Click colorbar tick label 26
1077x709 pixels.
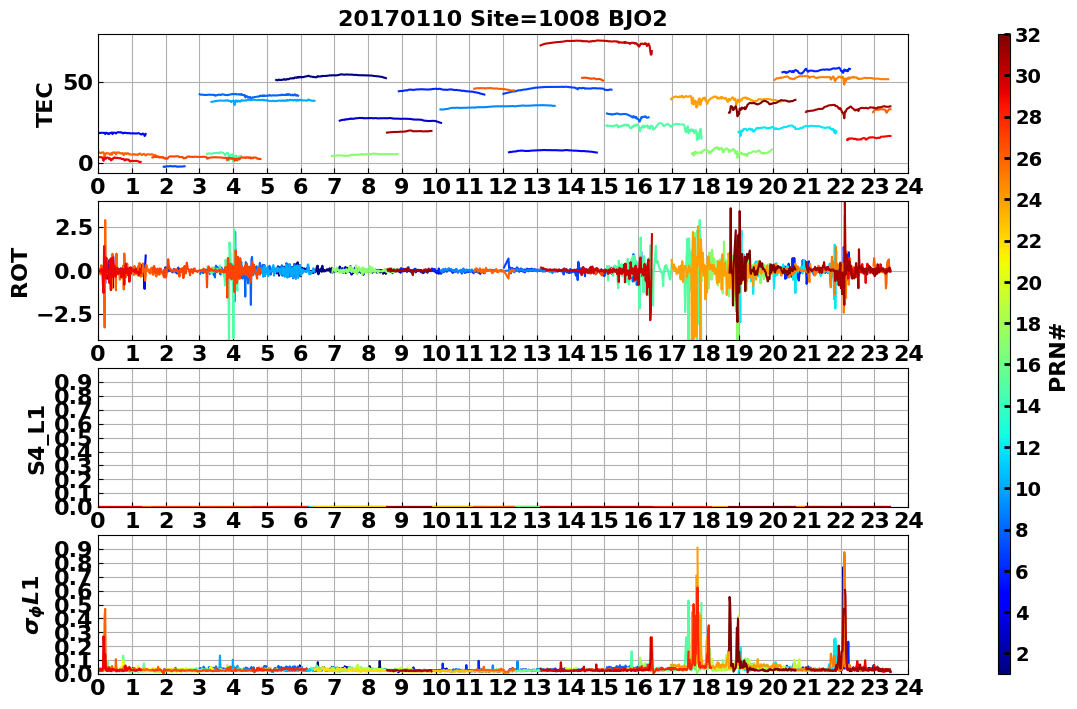coord(1028,159)
